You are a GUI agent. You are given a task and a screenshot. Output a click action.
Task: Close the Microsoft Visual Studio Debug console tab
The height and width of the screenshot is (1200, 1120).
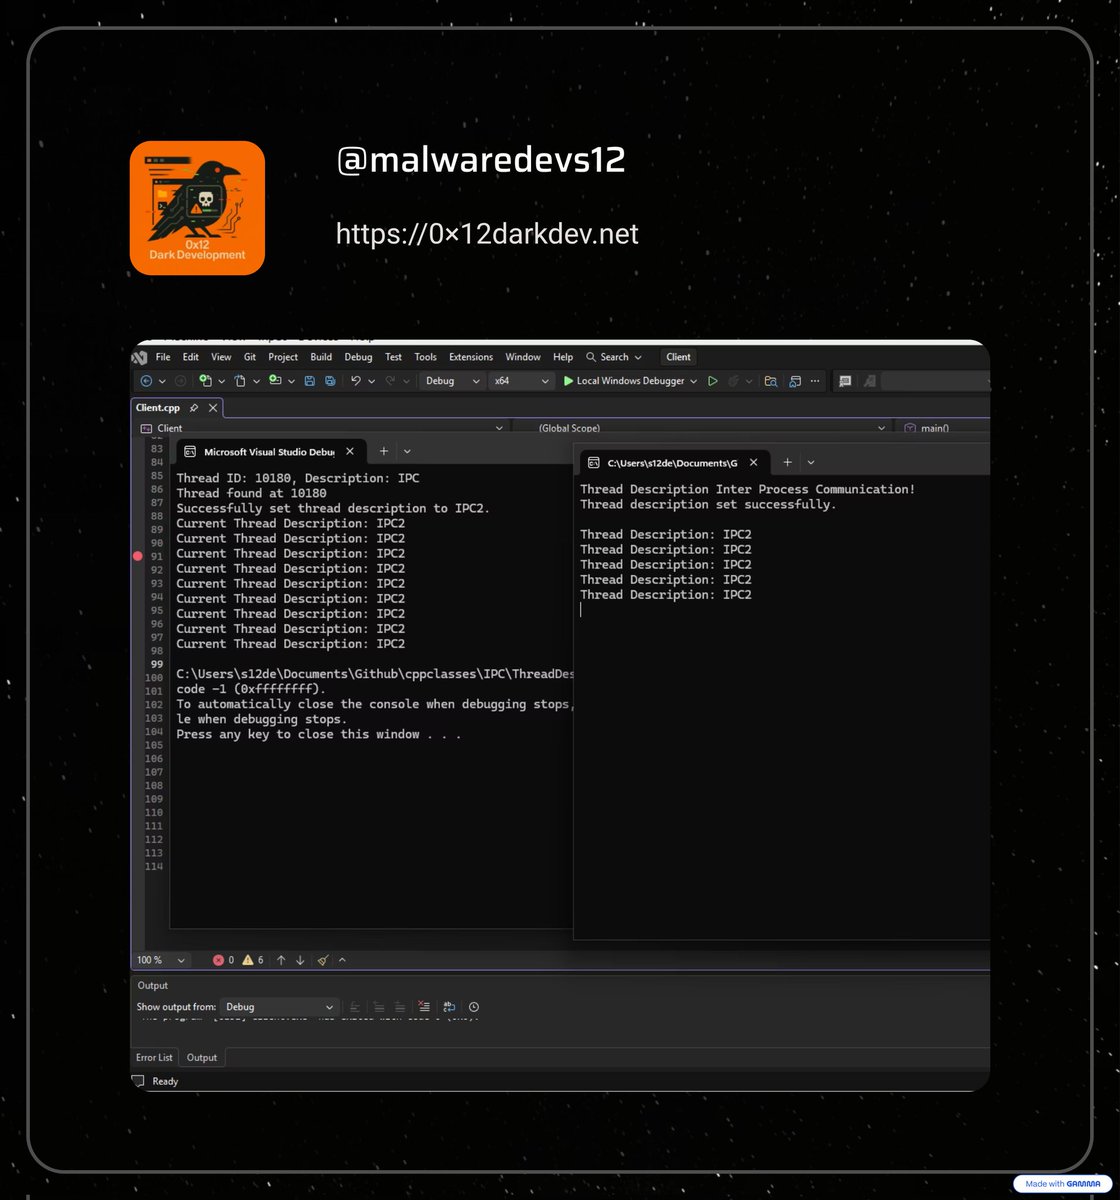[350, 451]
